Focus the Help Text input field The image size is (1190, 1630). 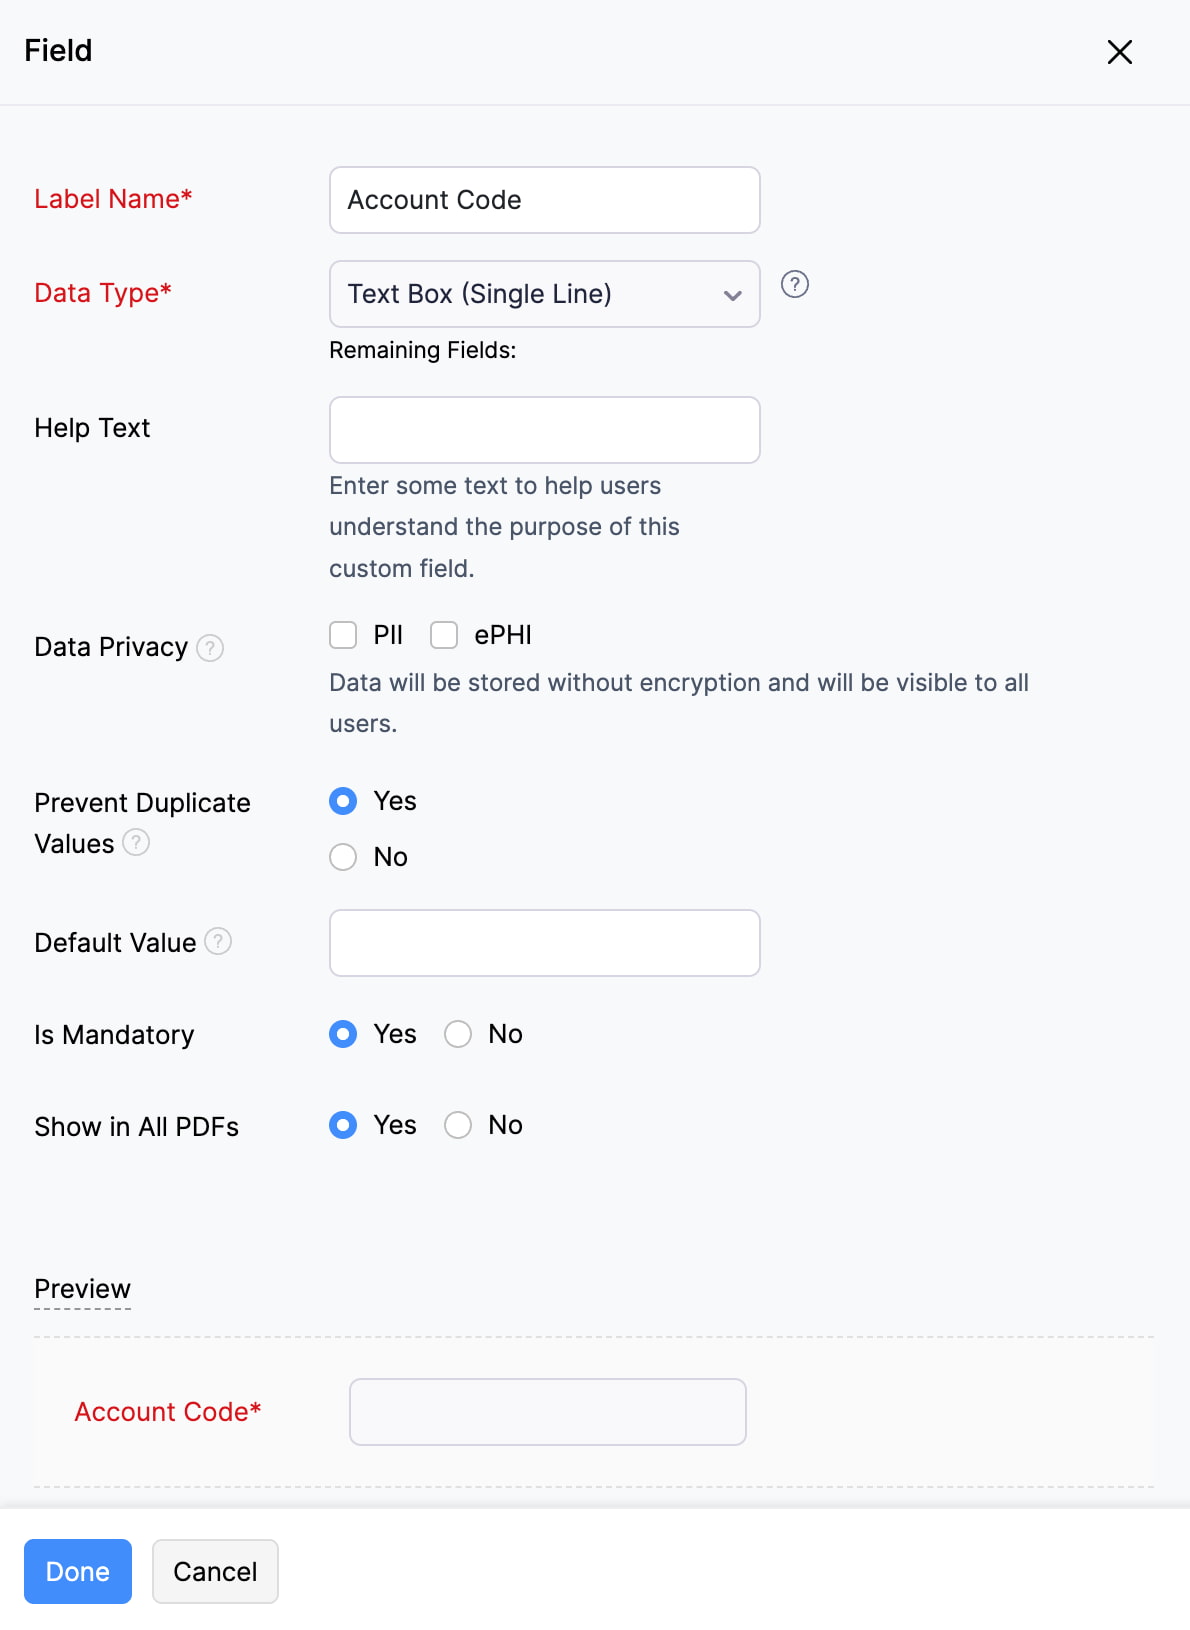[545, 430]
